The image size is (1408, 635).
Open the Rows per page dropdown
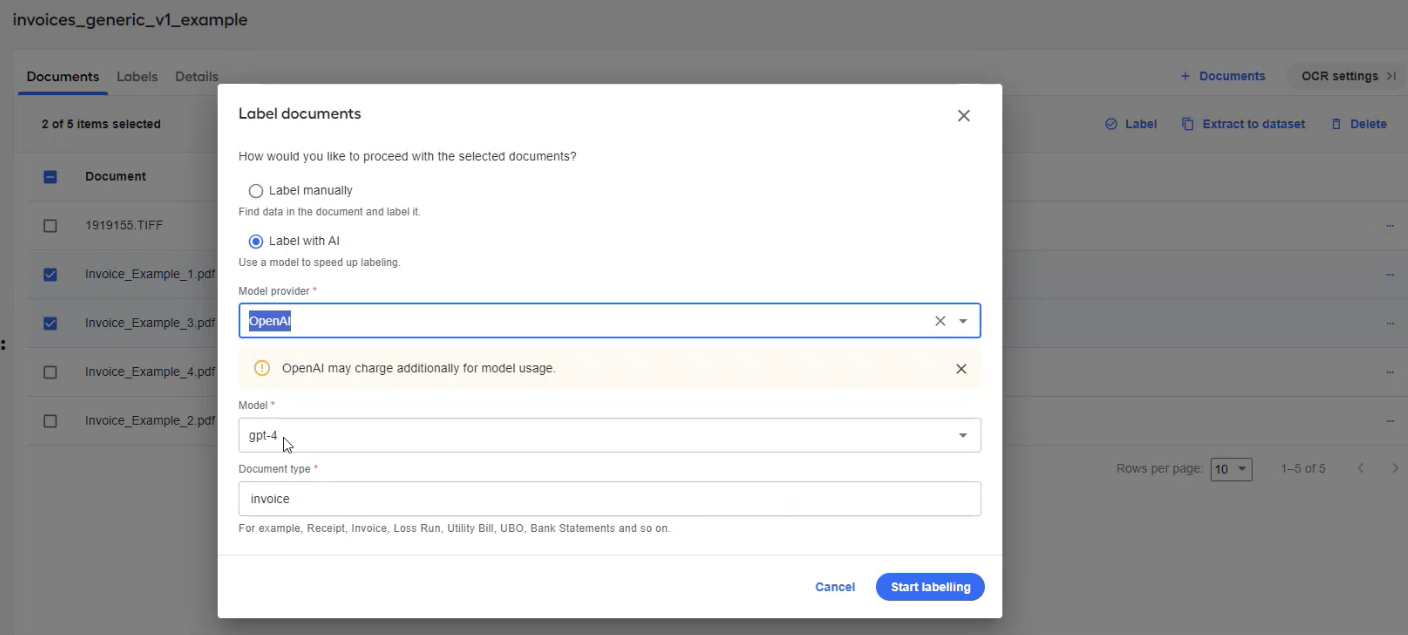1231,469
